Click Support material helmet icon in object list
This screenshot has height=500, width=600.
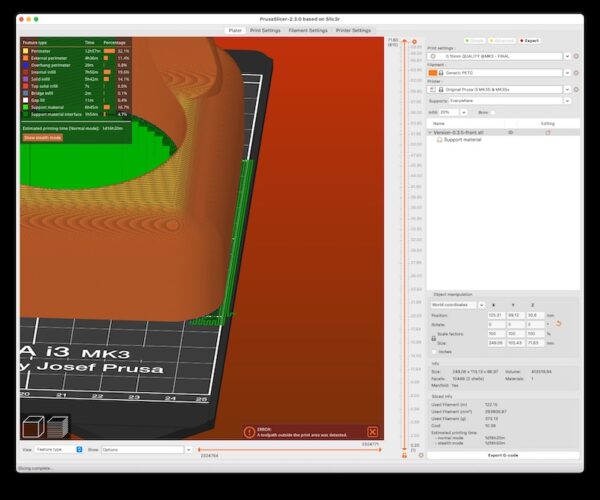pyautogui.click(x=439, y=140)
